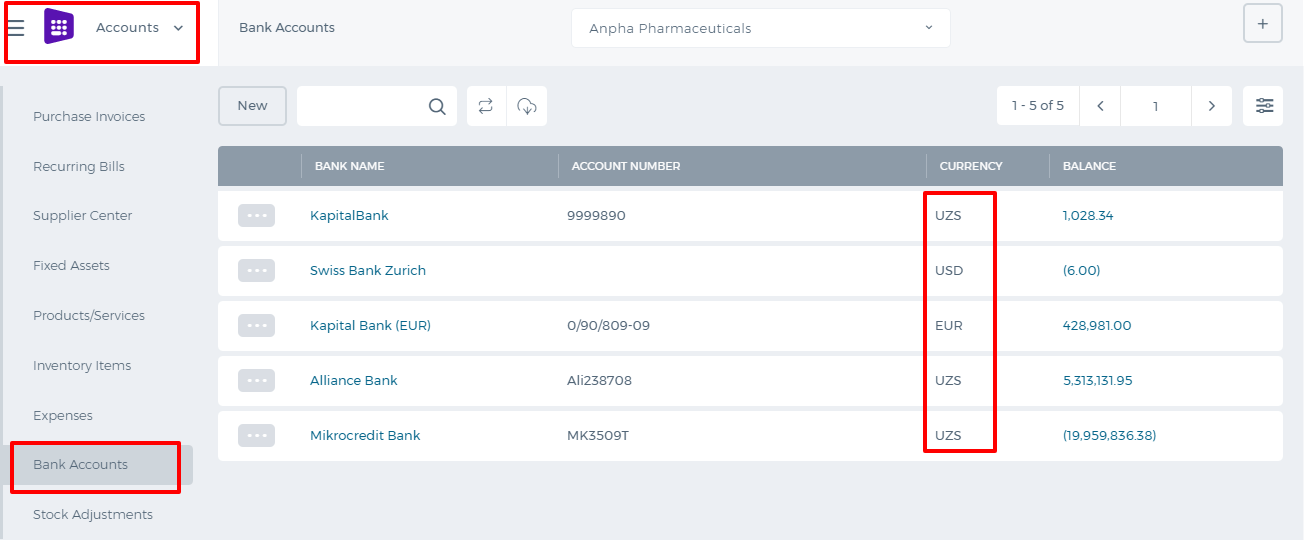
Task: Open Mikrocredit Bank balance link
Action: pos(1109,435)
